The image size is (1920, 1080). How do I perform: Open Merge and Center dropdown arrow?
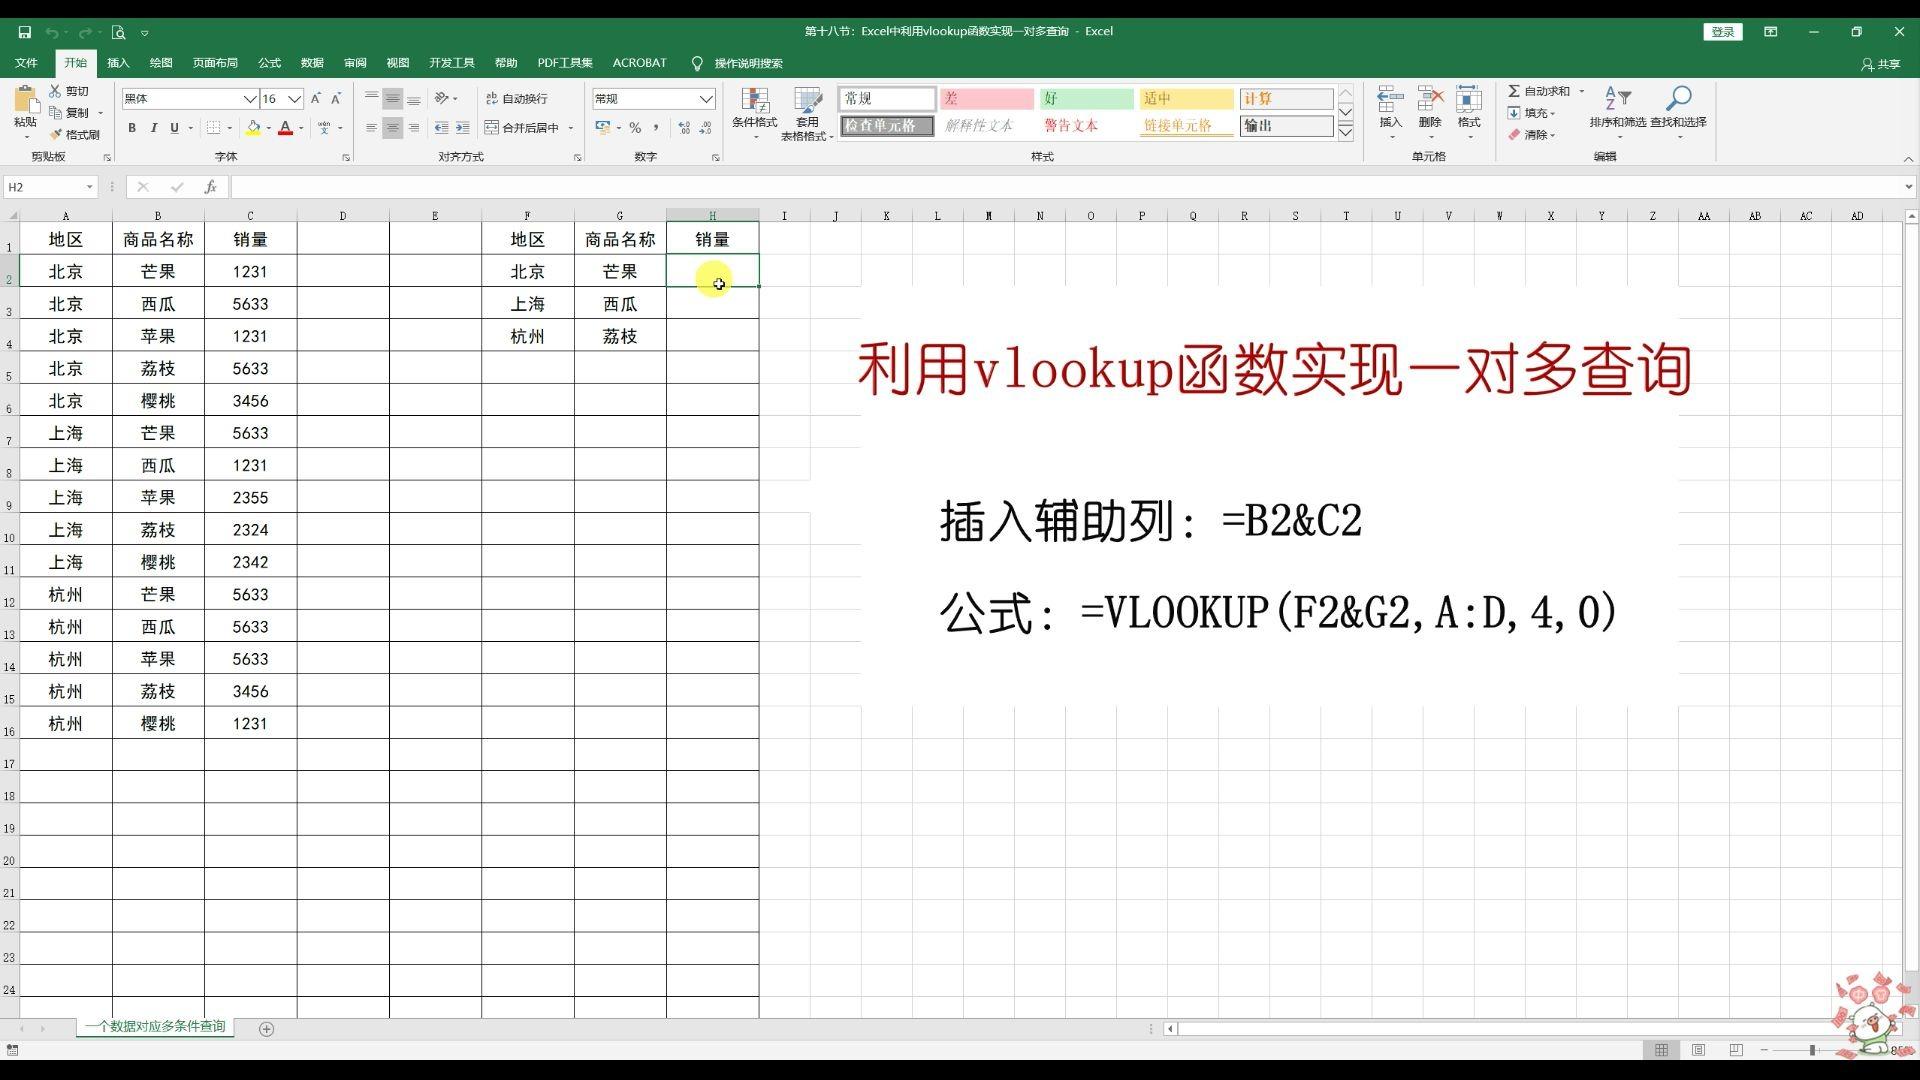point(571,128)
